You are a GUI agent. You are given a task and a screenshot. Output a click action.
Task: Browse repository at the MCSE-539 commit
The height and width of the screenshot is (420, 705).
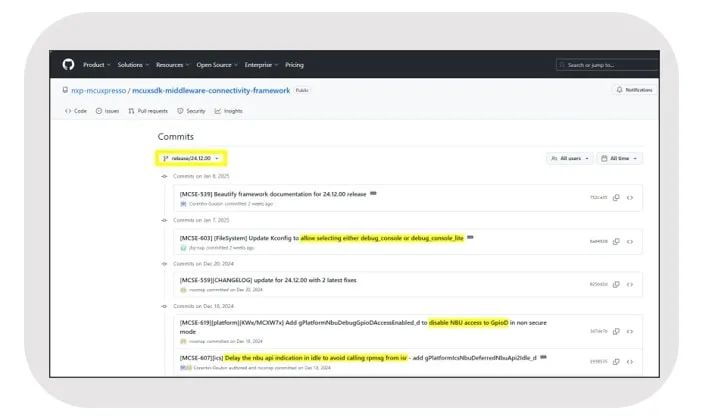click(x=630, y=197)
